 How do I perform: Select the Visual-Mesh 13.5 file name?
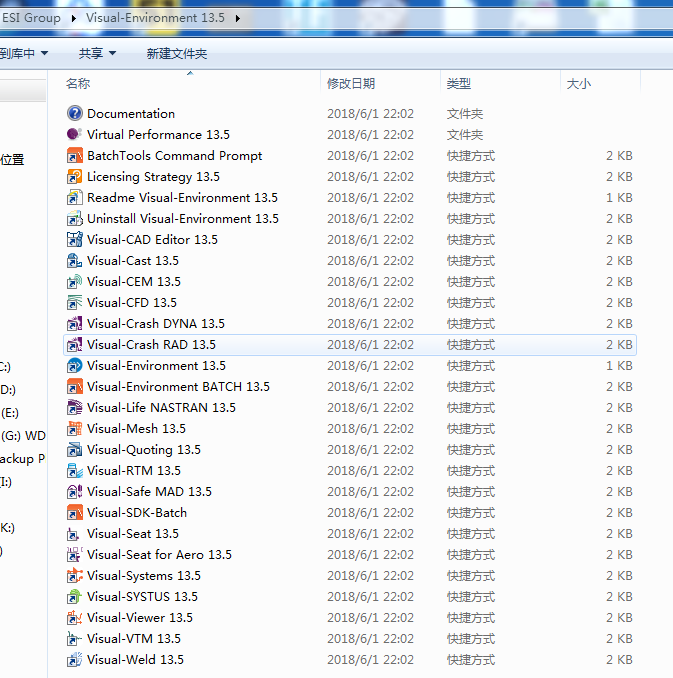point(136,429)
